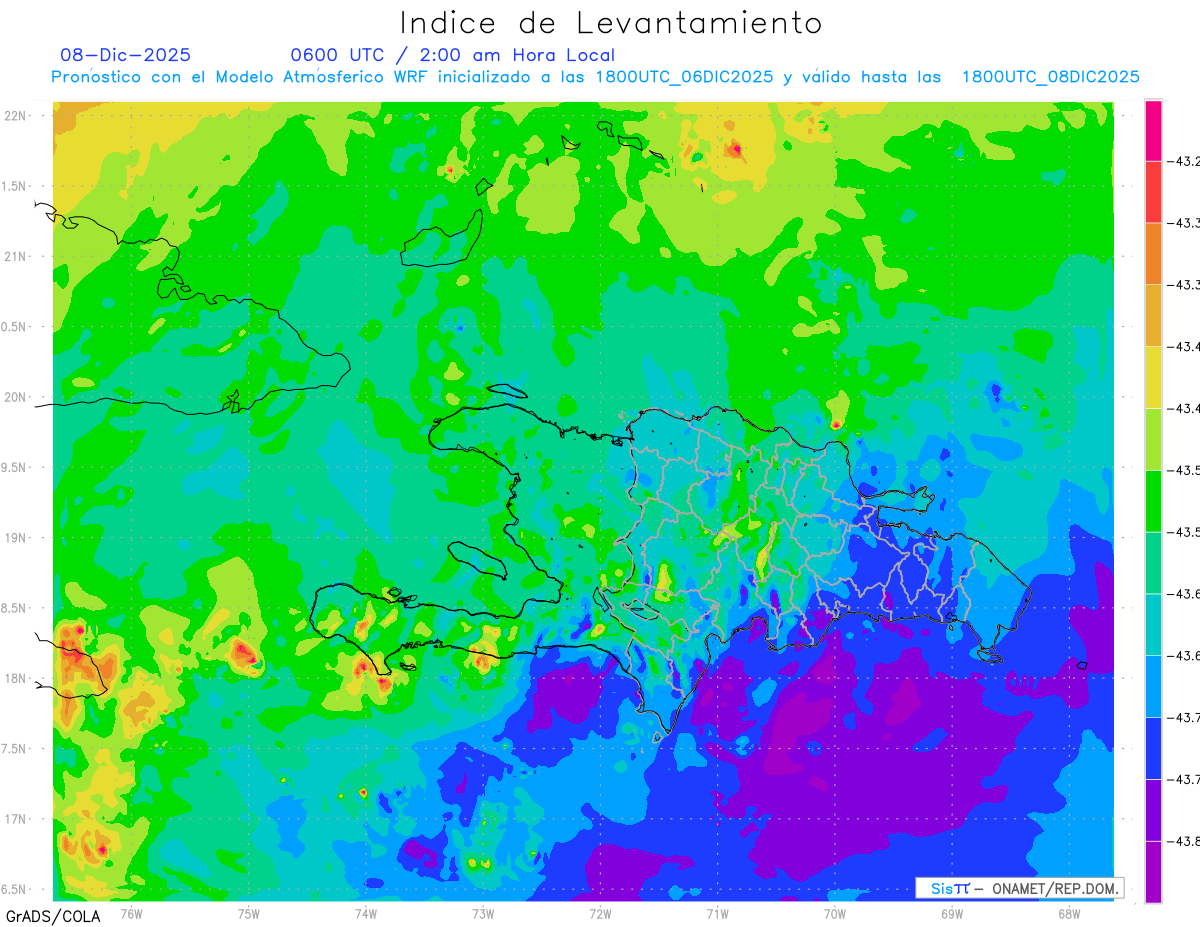
Task: Click the "21N" latitude label
Action: pos(16,256)
